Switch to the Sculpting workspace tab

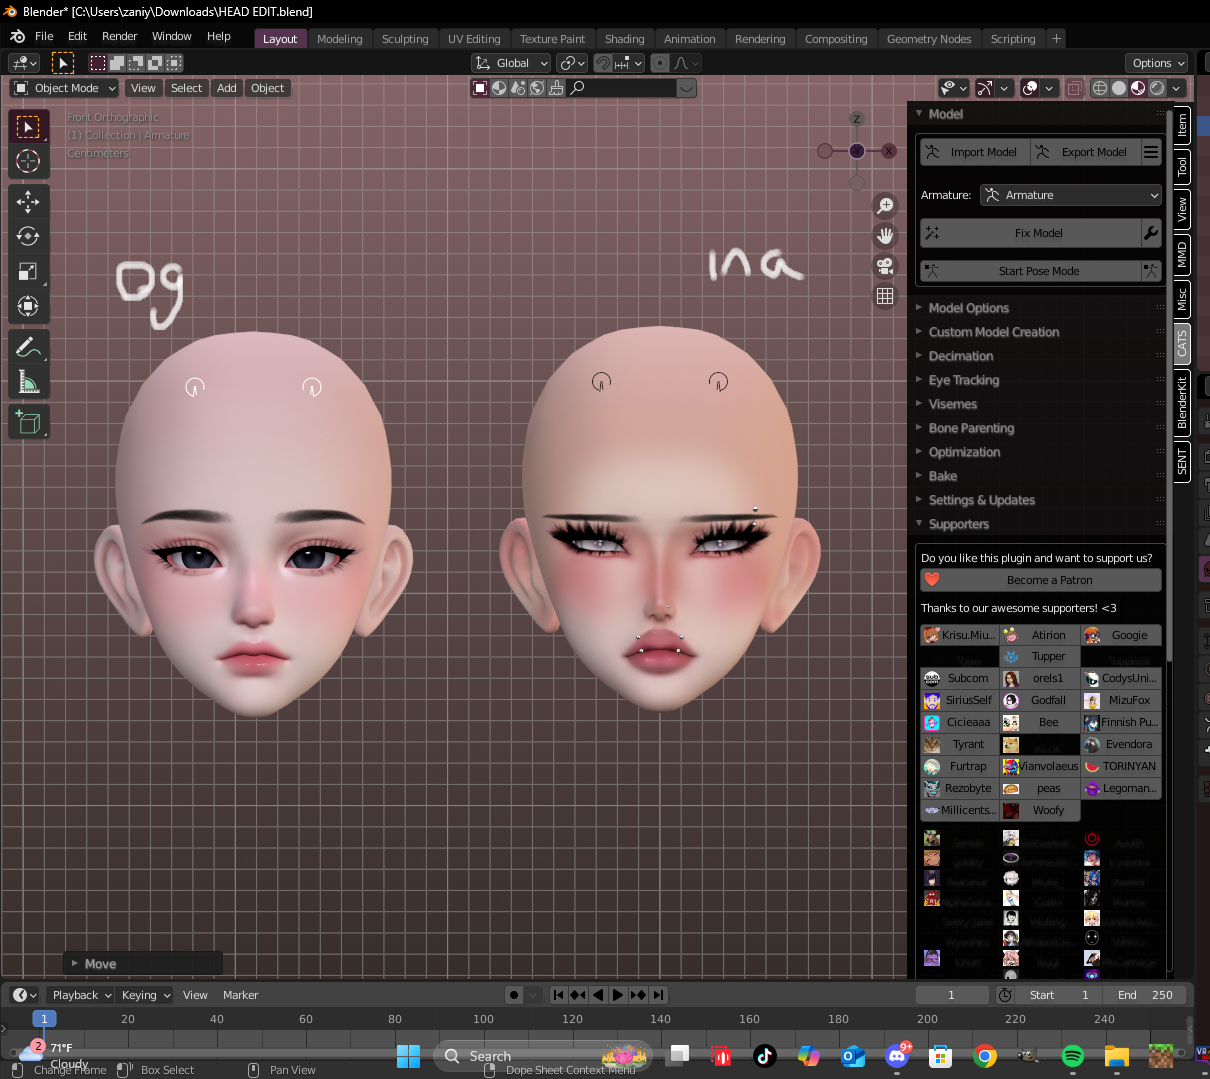(405, 39)
